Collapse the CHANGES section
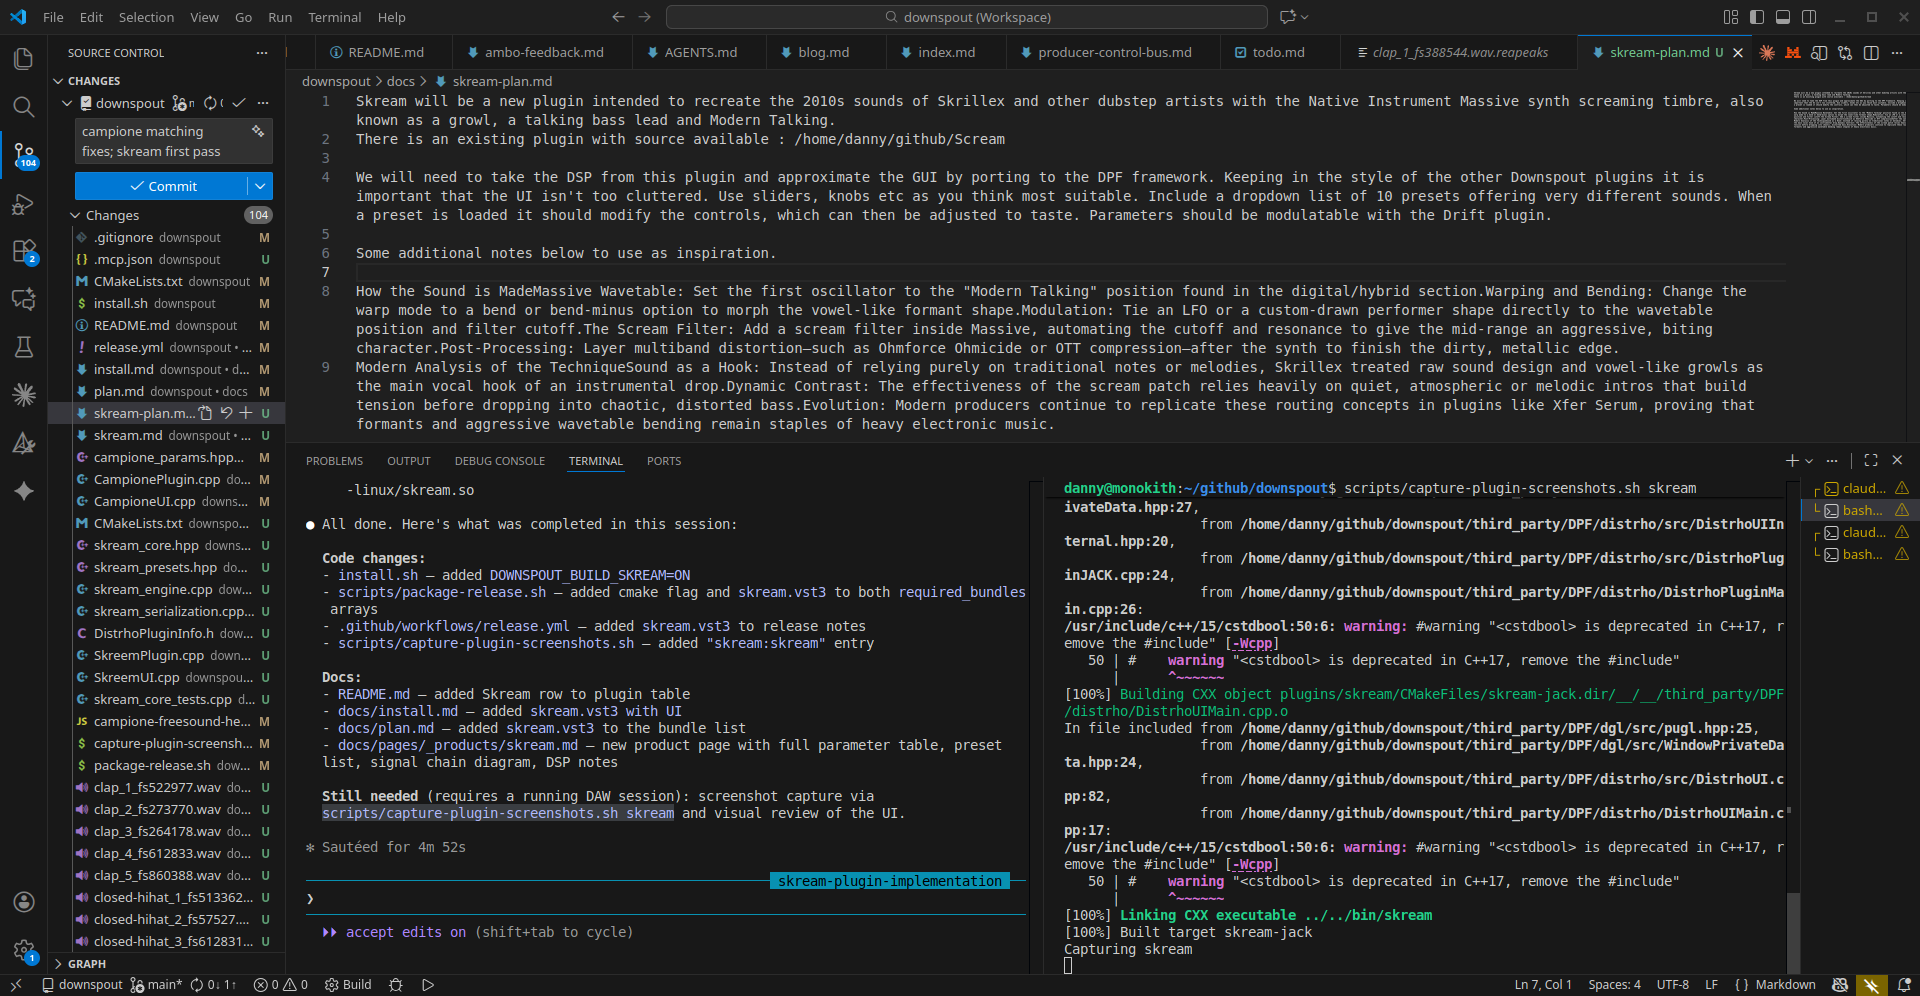The width and height of the screenshot is (1920, 996). click(57, 81)
